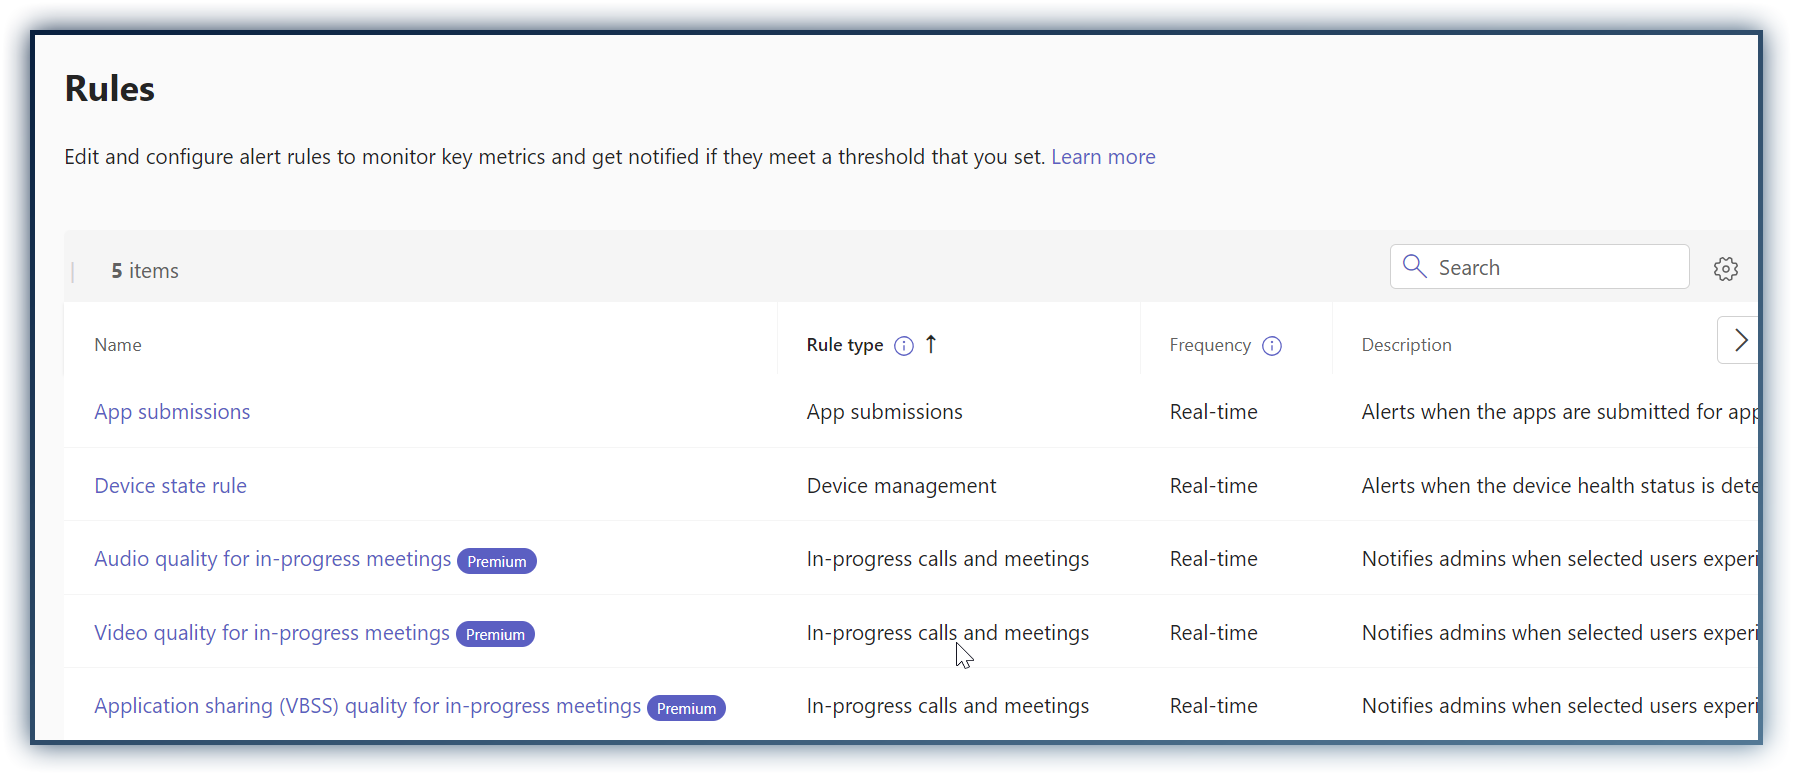Sort by the Name column header
The height and width of the screenshot is (775, 1793).
click(118, 345)
